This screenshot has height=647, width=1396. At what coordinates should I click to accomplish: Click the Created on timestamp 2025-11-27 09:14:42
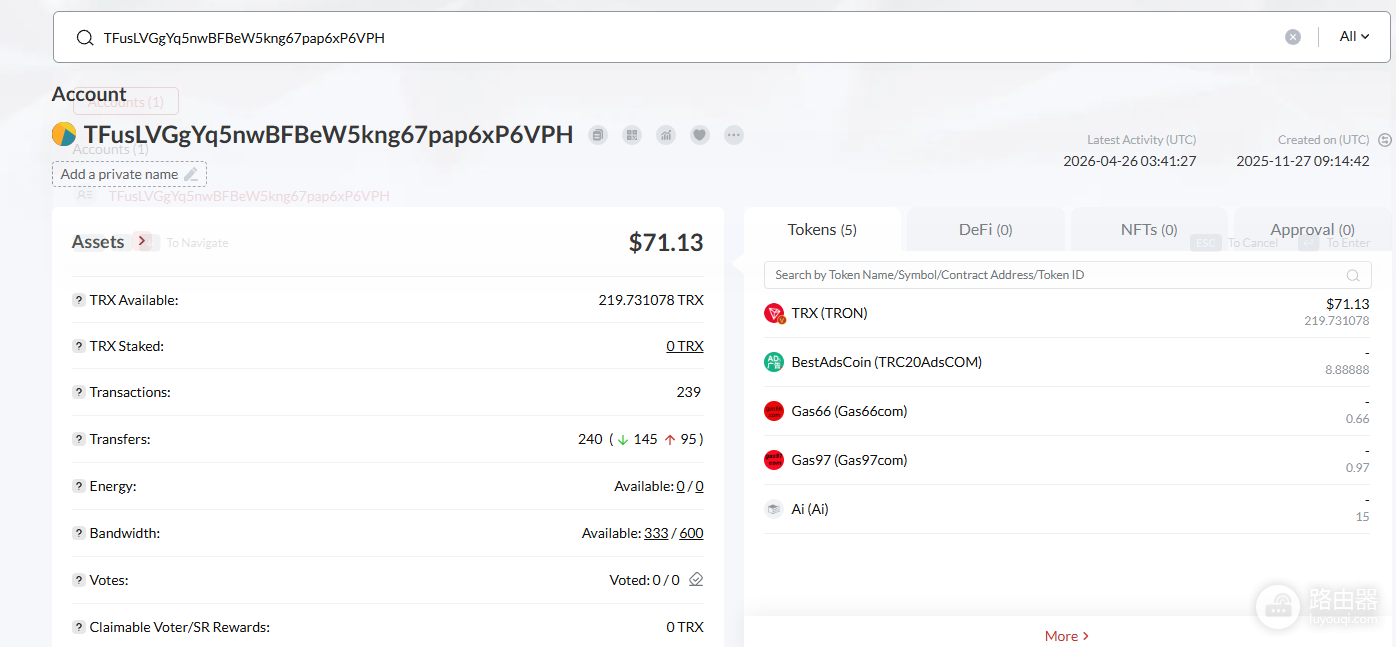(1303, 160)
